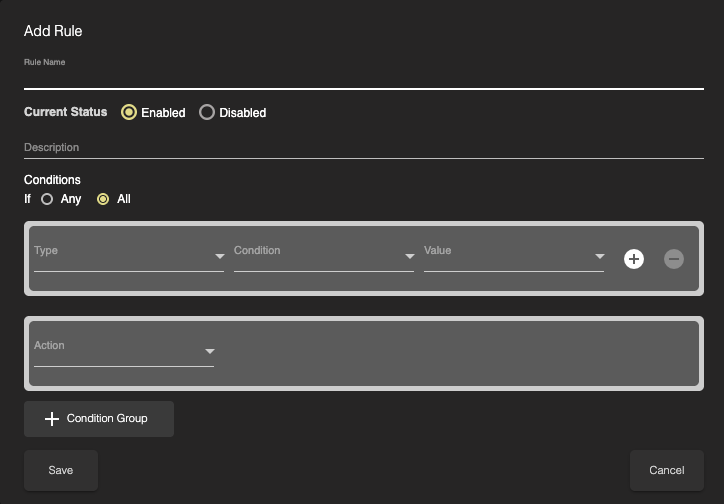Image resolution: width=724 pixels, height=504 pixels.
Task: Open the Type dropdown
Action: (120, 257)
